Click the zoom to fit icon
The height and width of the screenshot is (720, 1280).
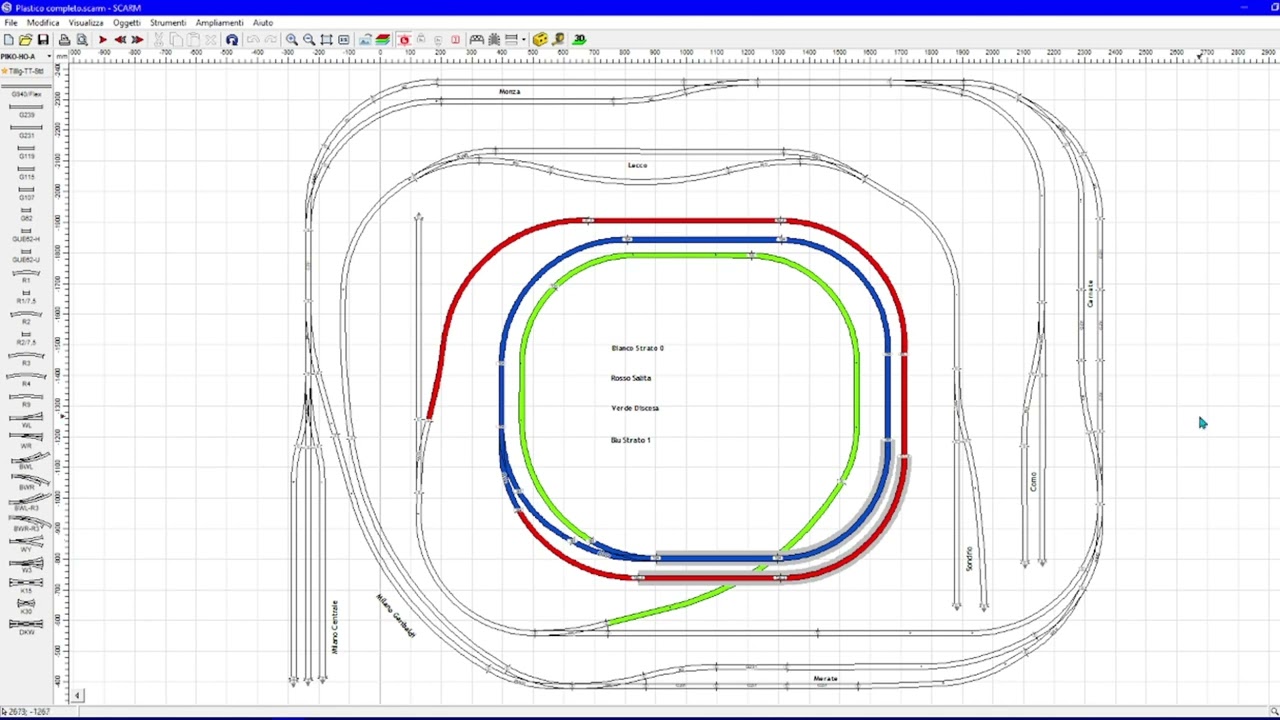pyautogui.click(x=326, y=40)
